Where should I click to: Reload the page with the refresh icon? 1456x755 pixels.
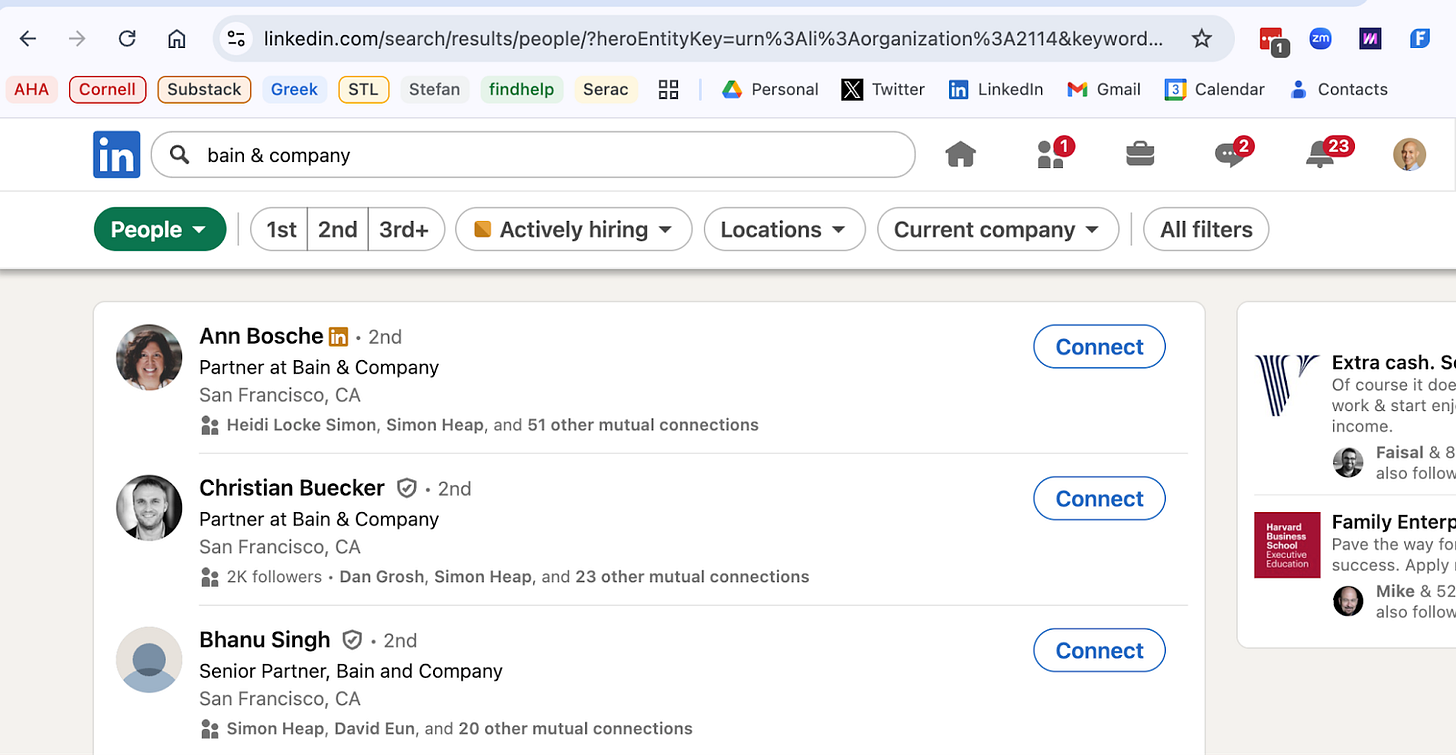point(127,39)
